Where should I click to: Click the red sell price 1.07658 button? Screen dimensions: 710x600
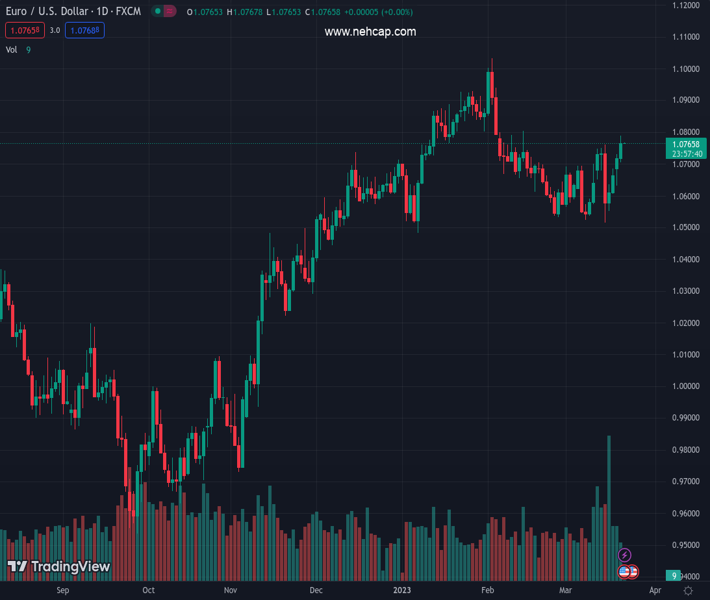25,31
